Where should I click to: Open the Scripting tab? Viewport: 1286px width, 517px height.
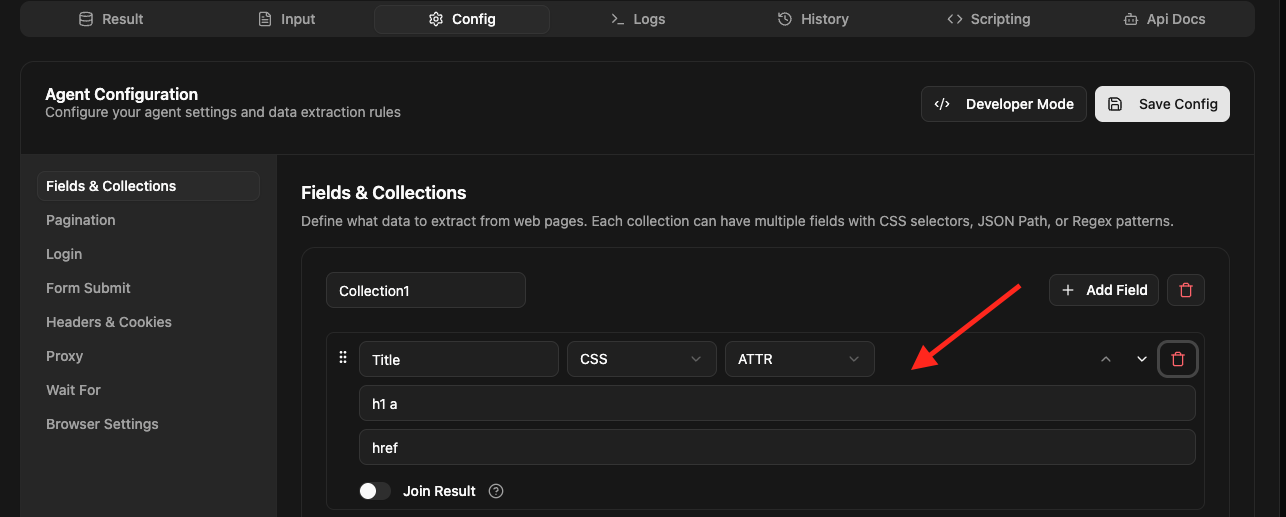tap(988, 19)
